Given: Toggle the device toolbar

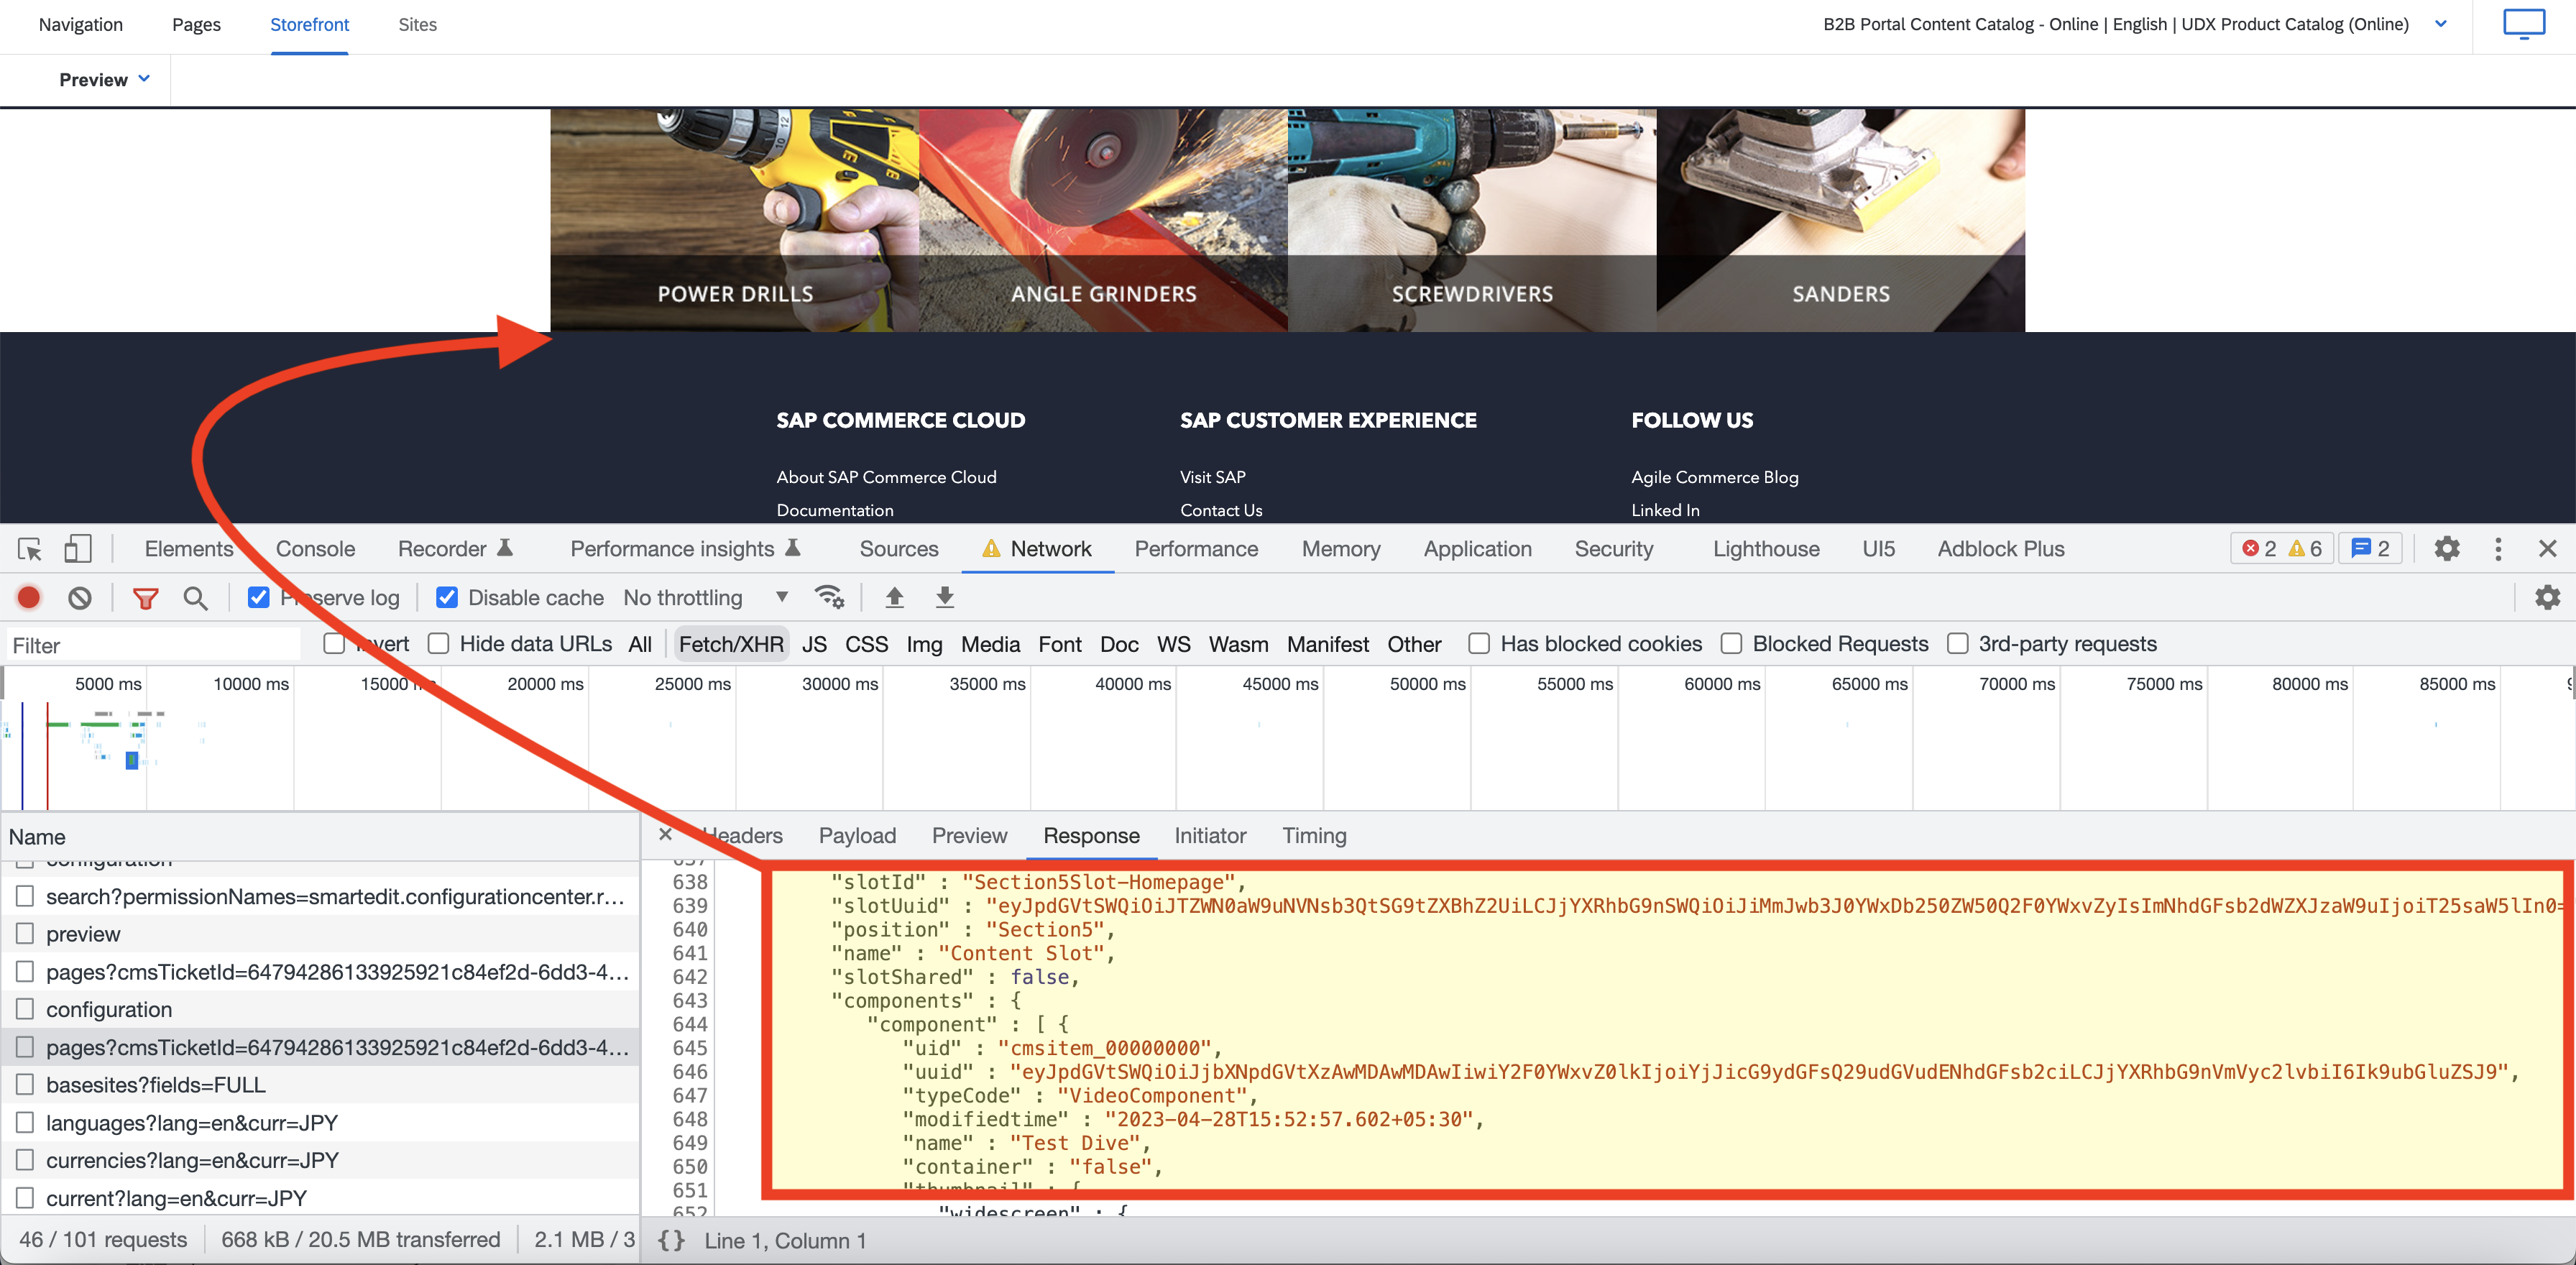Looking at the screenshot, I should point(78,548).
